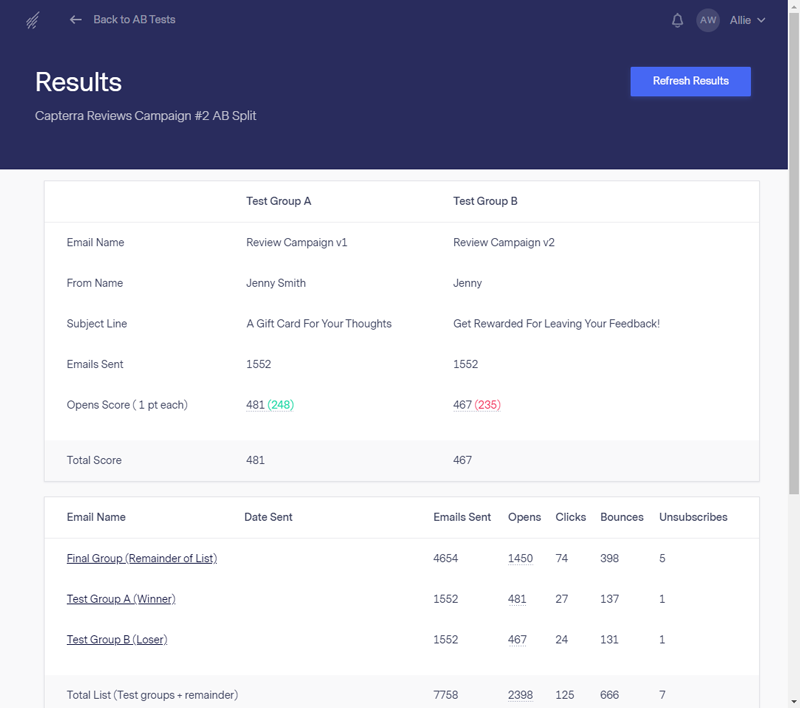This screenshot has width=800, height=708.
Task: Click the AW user avatar
Action: click(x=708, y=20)
